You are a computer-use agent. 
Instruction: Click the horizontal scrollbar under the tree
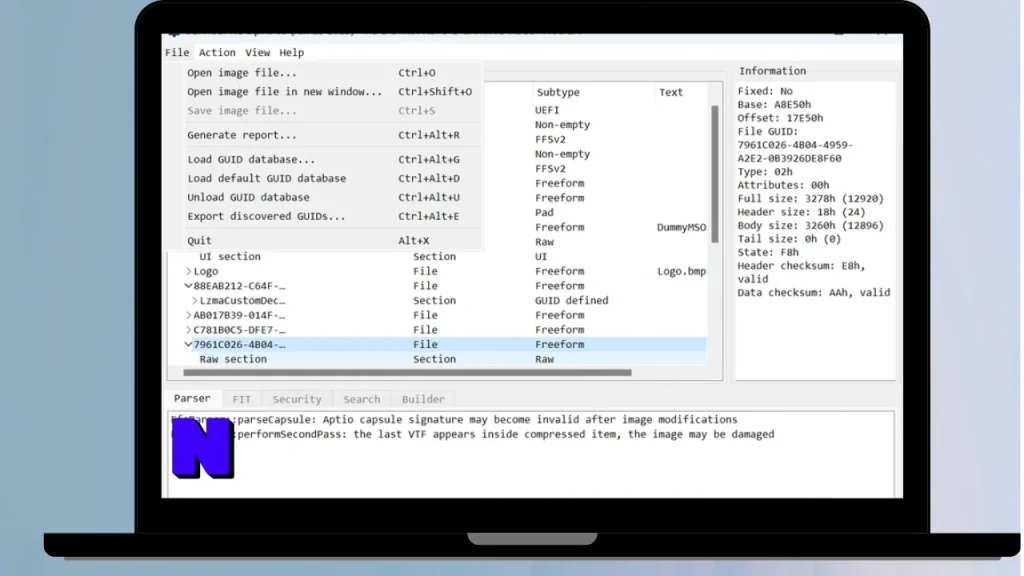point(408,372)
